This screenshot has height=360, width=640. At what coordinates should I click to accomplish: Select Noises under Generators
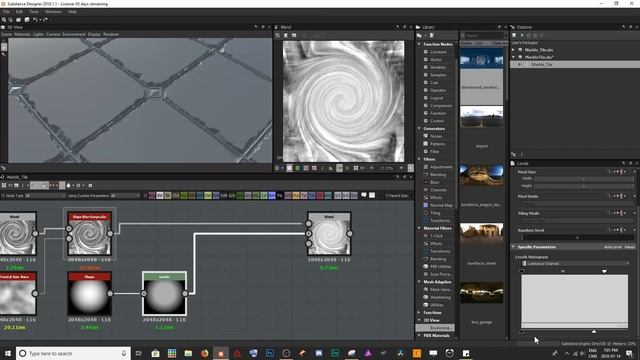click(436, 136)
